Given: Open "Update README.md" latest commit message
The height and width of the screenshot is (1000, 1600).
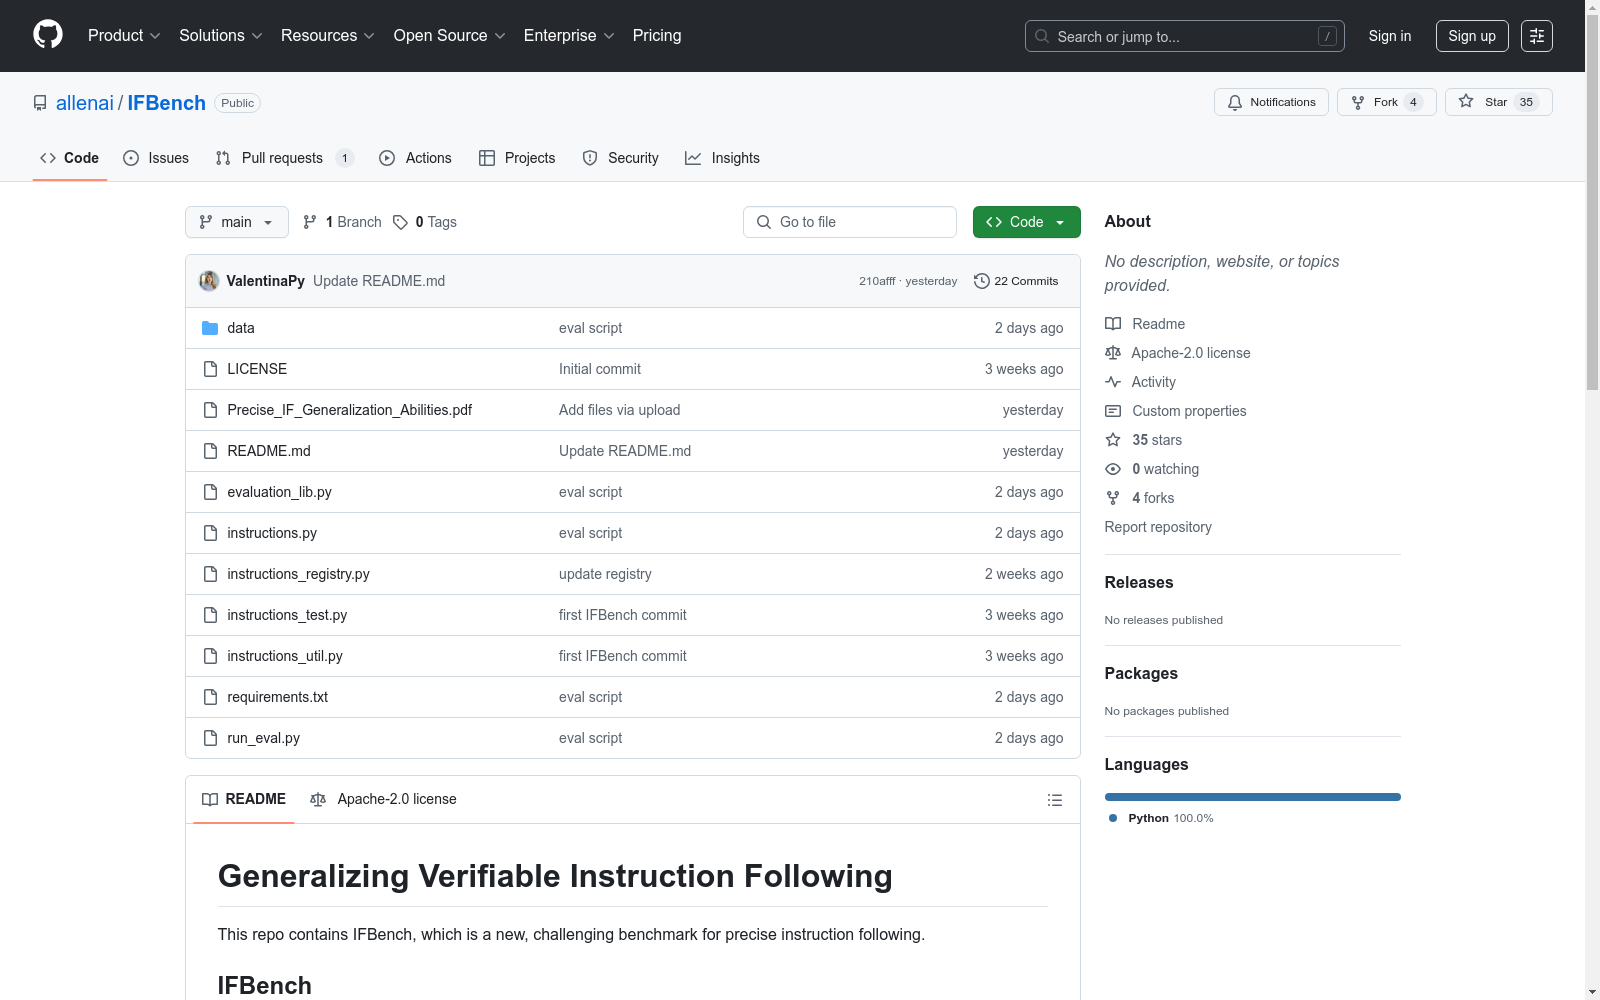Looking at the screenshot, I should pyautogui.click(x=379, y=281).
